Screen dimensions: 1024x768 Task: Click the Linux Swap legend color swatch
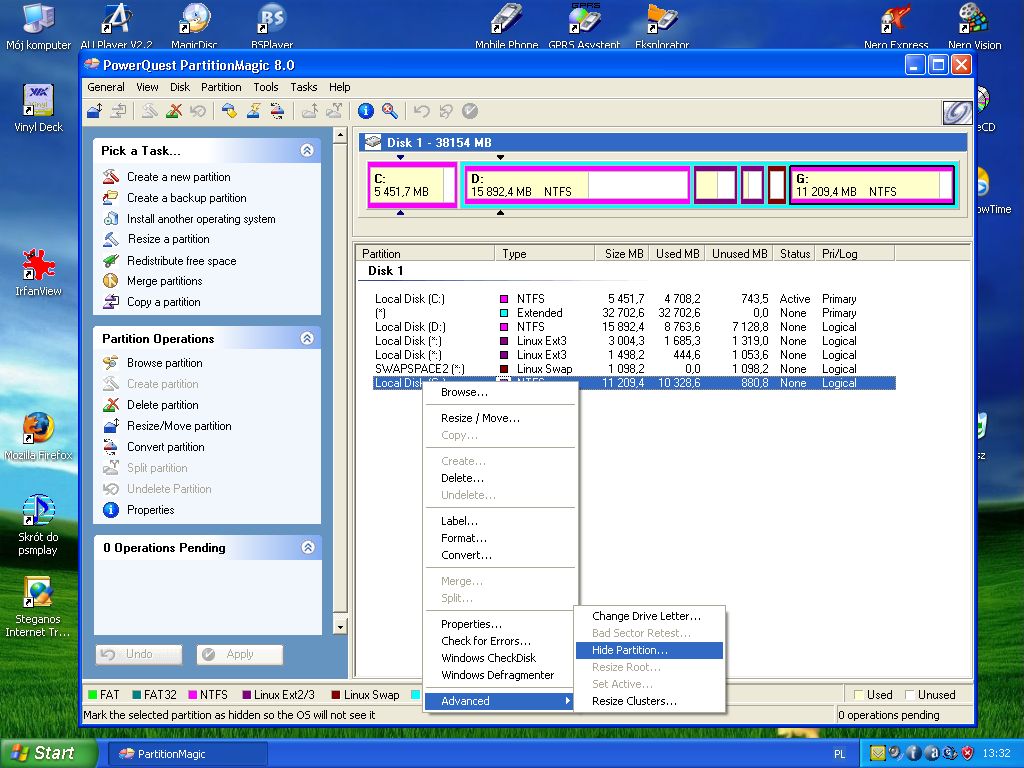336,695
